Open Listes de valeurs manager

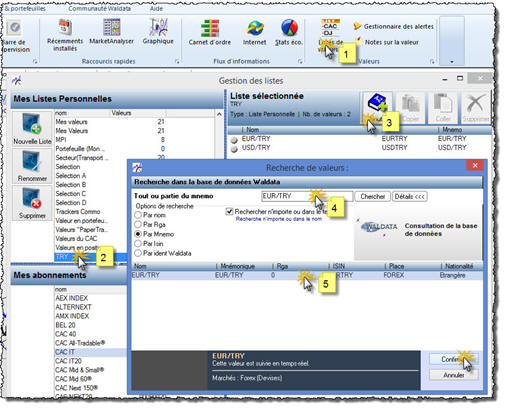330,36
